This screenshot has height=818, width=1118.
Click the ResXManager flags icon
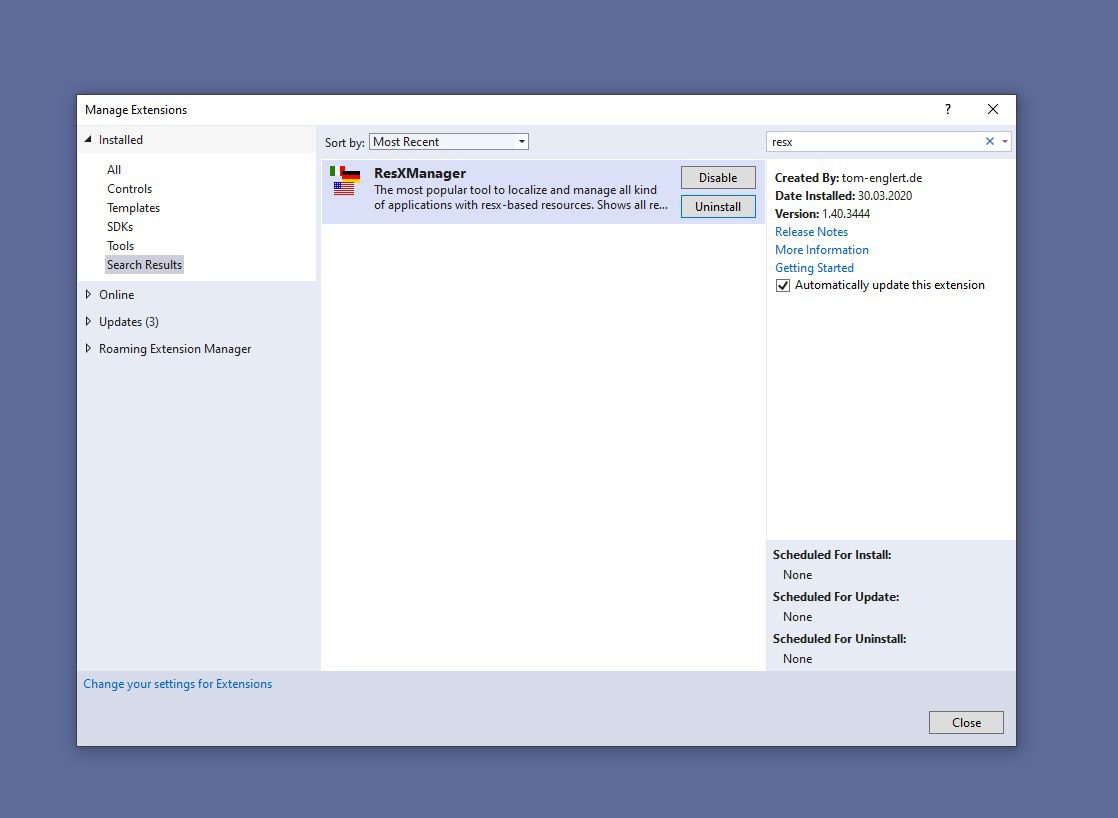click(344, 180)
